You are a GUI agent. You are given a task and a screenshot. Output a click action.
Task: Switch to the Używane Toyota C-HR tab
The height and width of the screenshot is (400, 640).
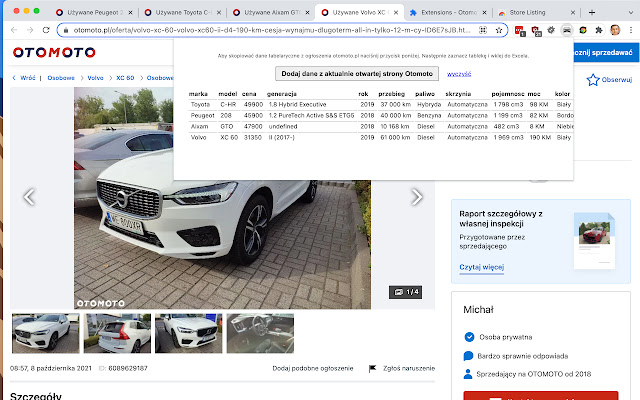[x=183, y=12]
